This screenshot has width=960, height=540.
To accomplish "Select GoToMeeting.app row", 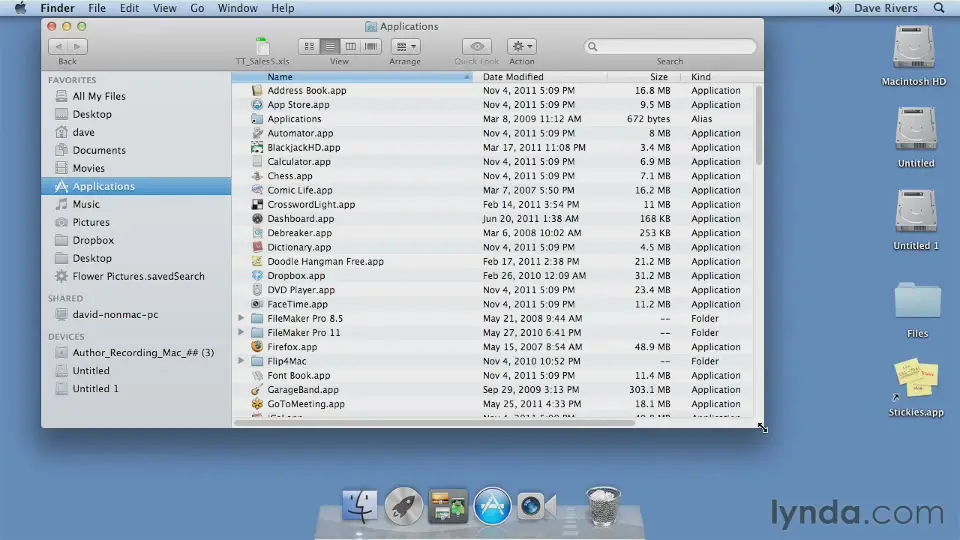I will pos(493,404).
